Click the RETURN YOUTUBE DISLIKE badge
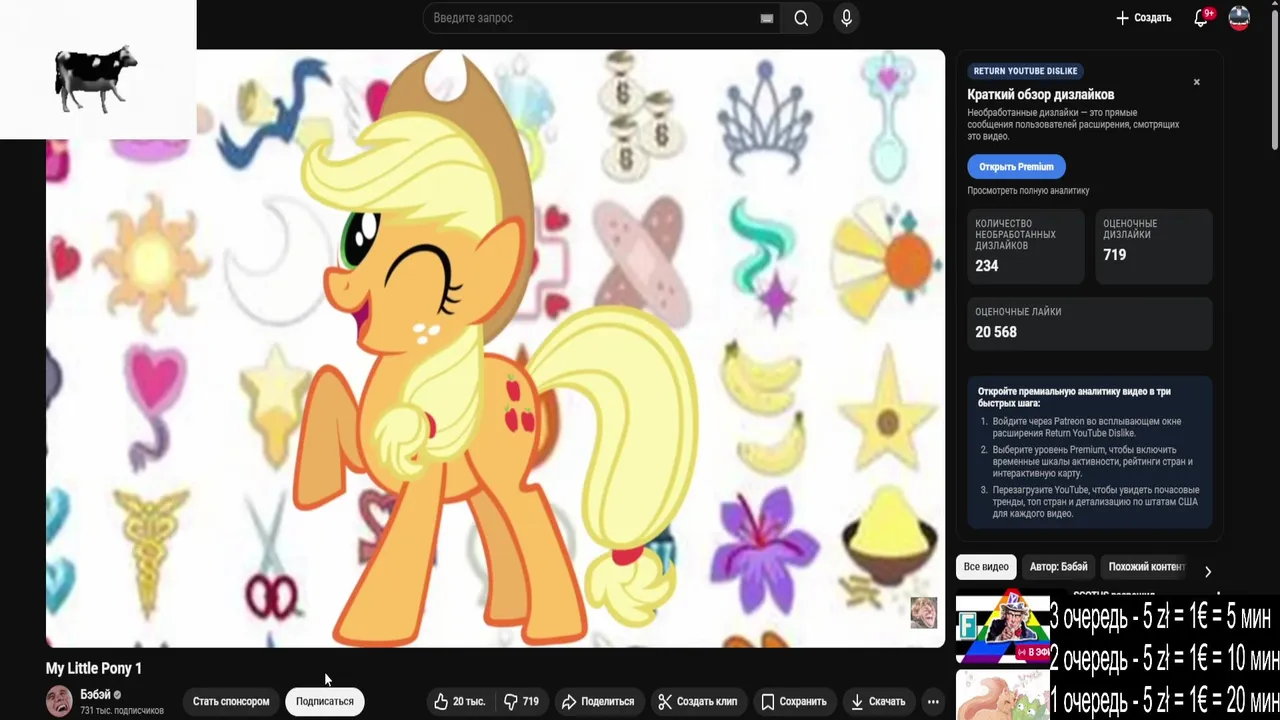 (x=1025, y=71)
